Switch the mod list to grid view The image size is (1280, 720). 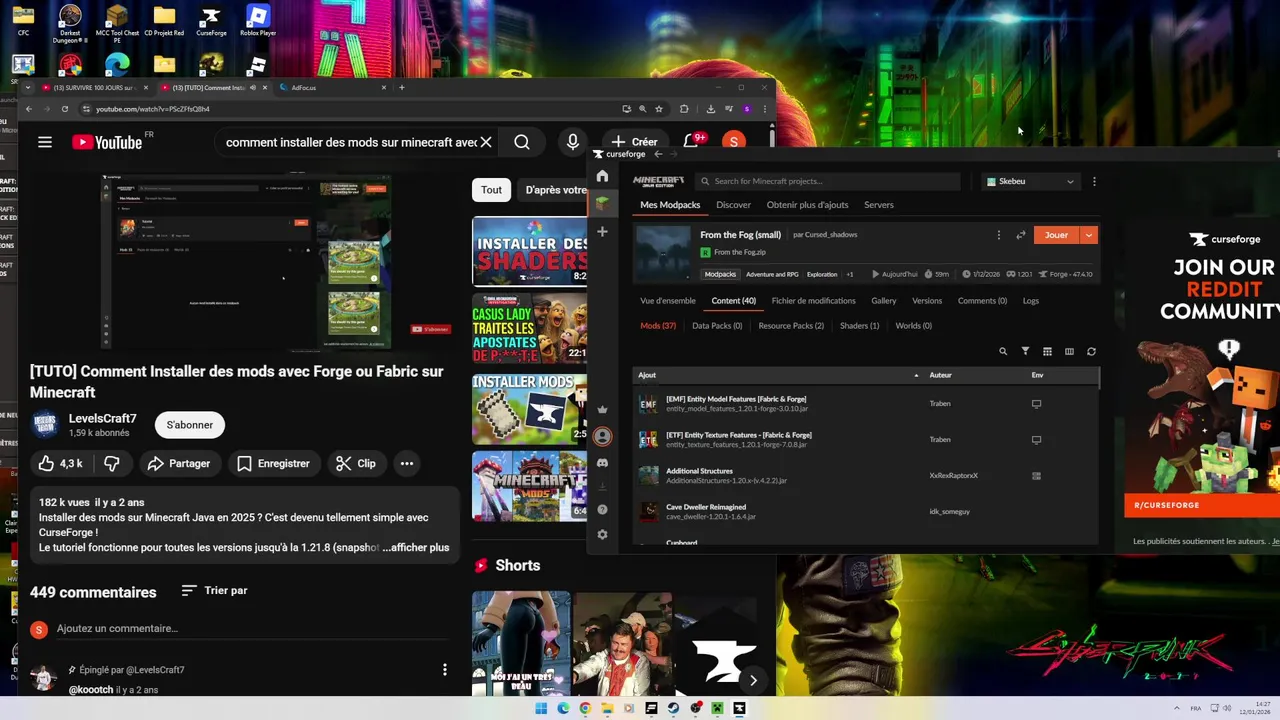(x=1047, y=352)
